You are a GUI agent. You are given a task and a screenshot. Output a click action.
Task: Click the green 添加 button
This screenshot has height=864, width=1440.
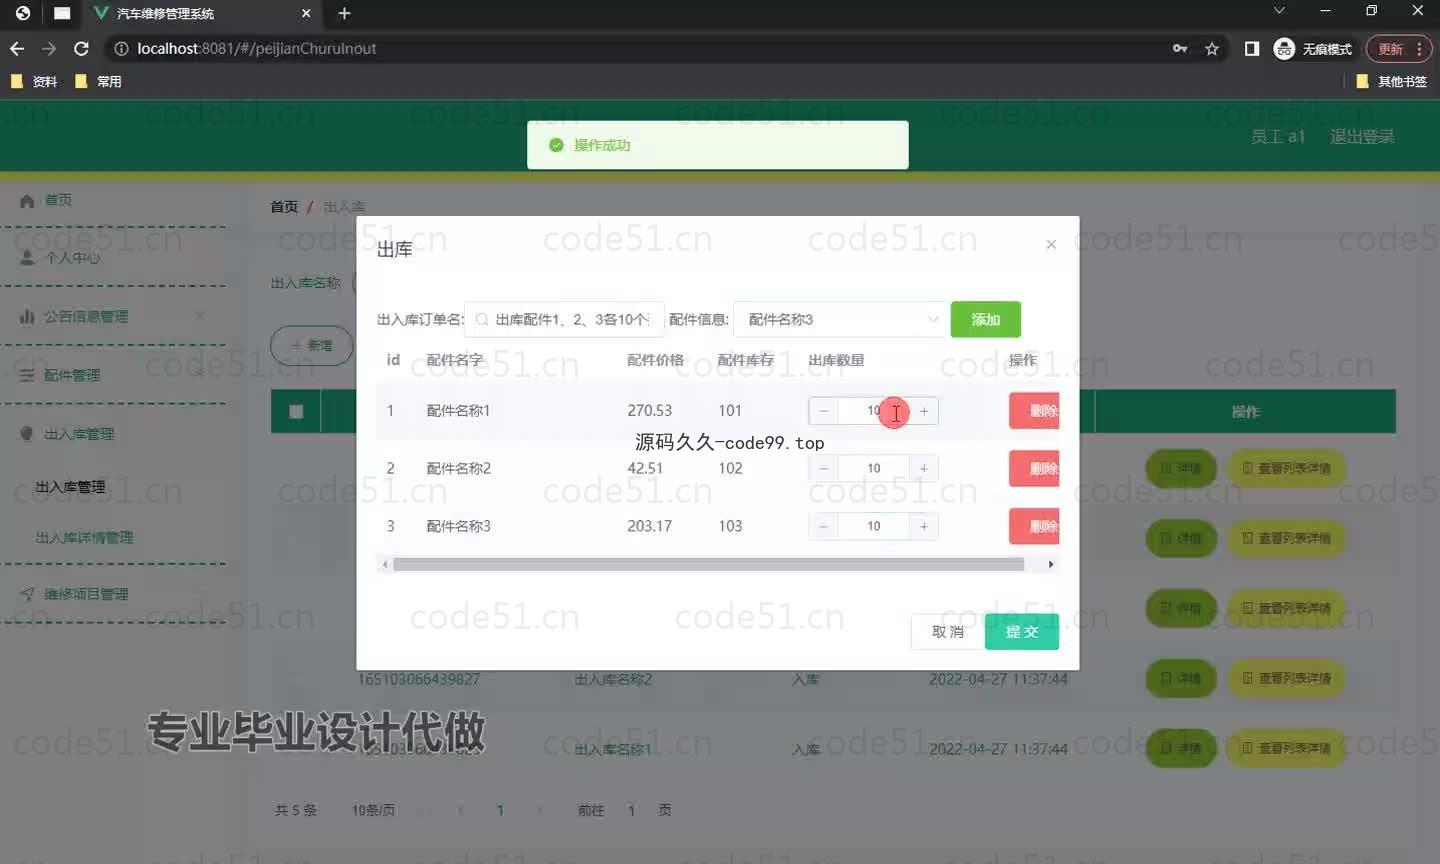pyautogui.click(x=986, y=319)
